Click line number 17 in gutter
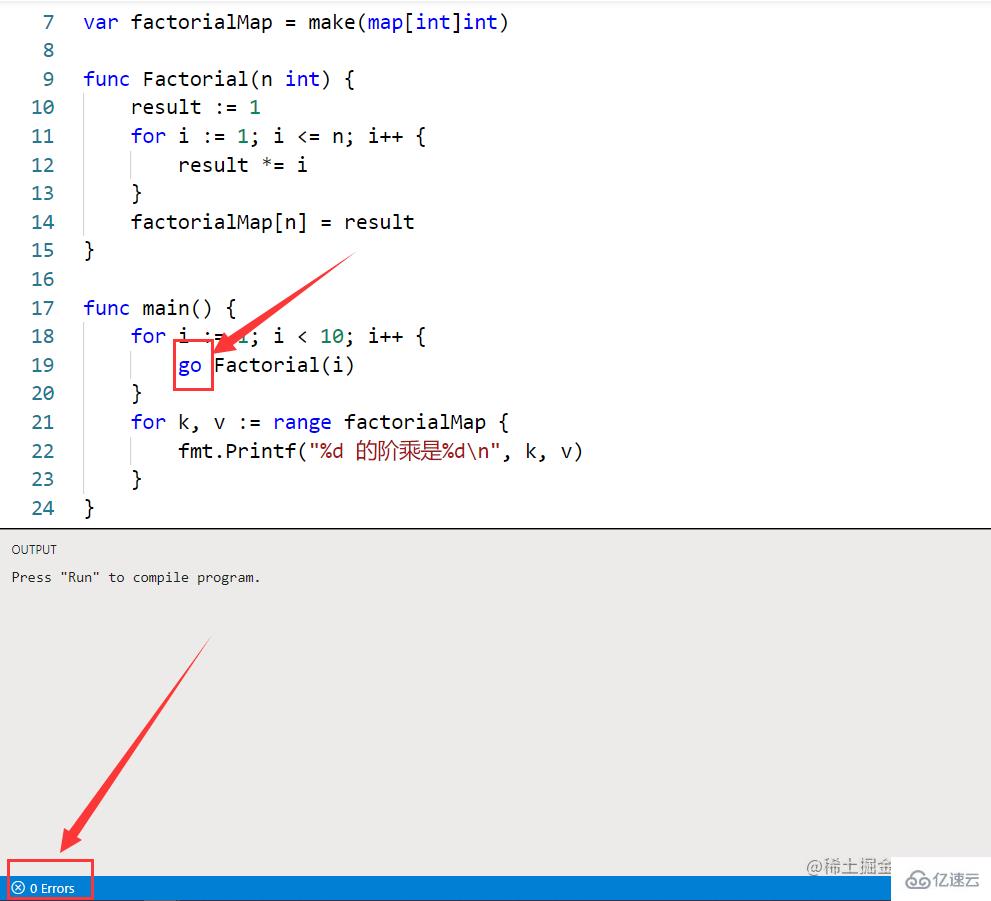This screenshot has width=991, height=901. pos(43,308)
